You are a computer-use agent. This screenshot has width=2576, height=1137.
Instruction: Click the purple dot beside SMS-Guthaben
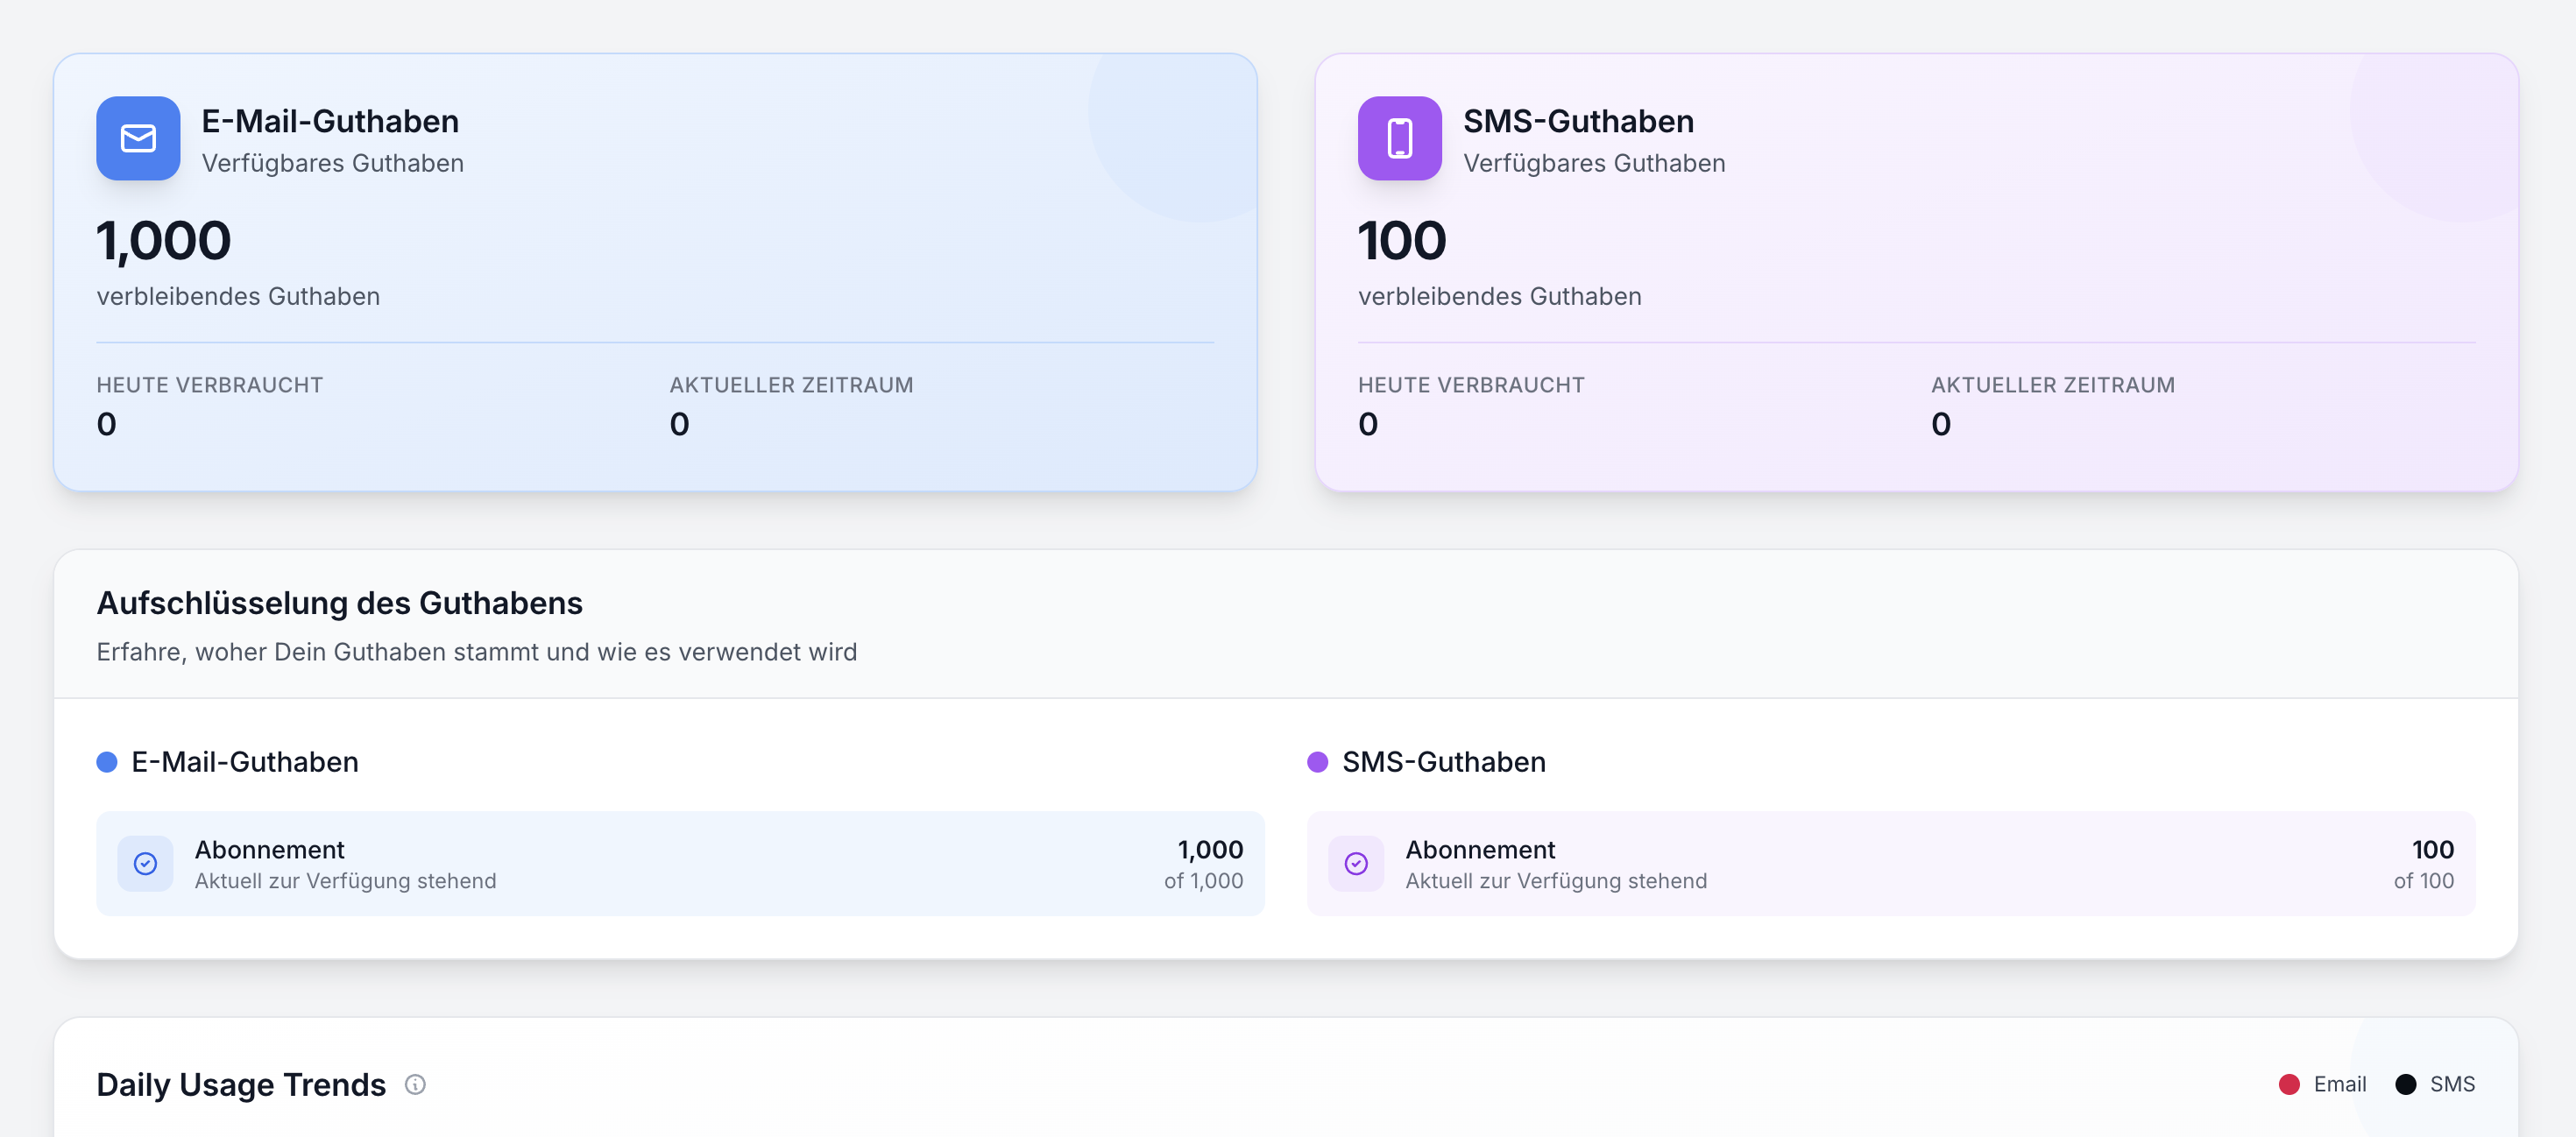pos(1318,762)
